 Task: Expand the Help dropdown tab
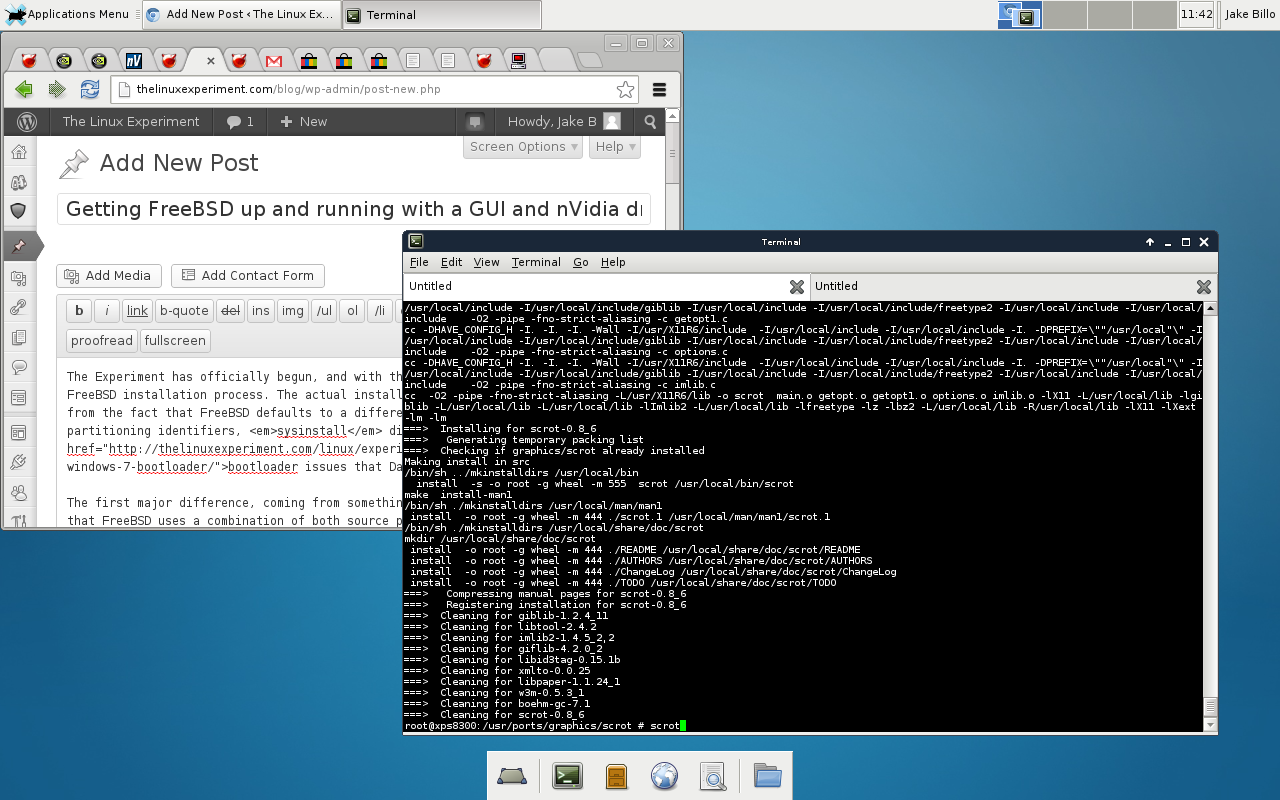614,147
